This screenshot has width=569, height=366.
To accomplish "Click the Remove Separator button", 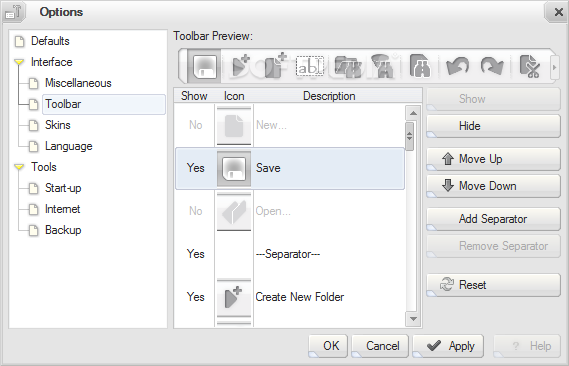I will (494, 246).
